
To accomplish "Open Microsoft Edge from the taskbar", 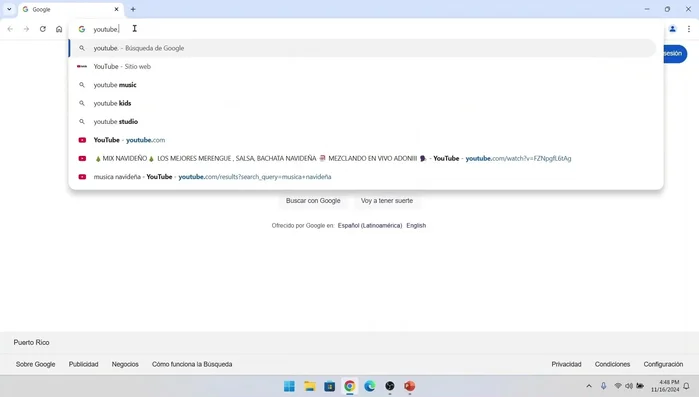I will click(370, 386).
